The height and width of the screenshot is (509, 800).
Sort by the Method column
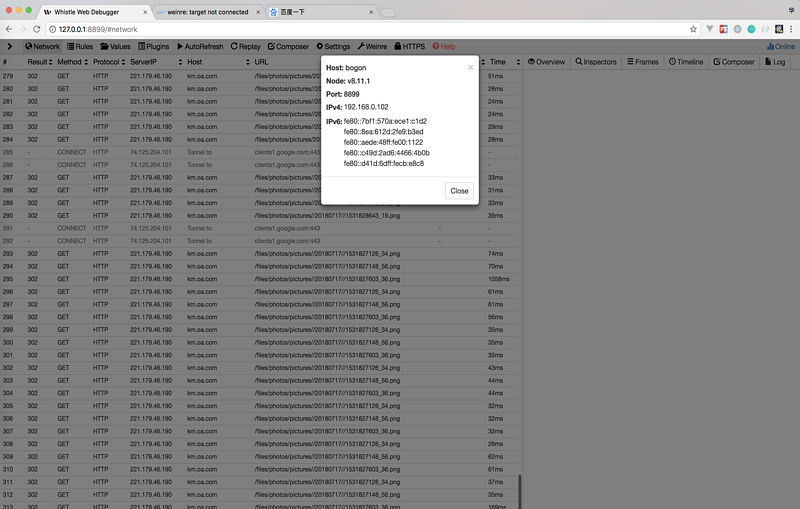[x=72, y=62]
